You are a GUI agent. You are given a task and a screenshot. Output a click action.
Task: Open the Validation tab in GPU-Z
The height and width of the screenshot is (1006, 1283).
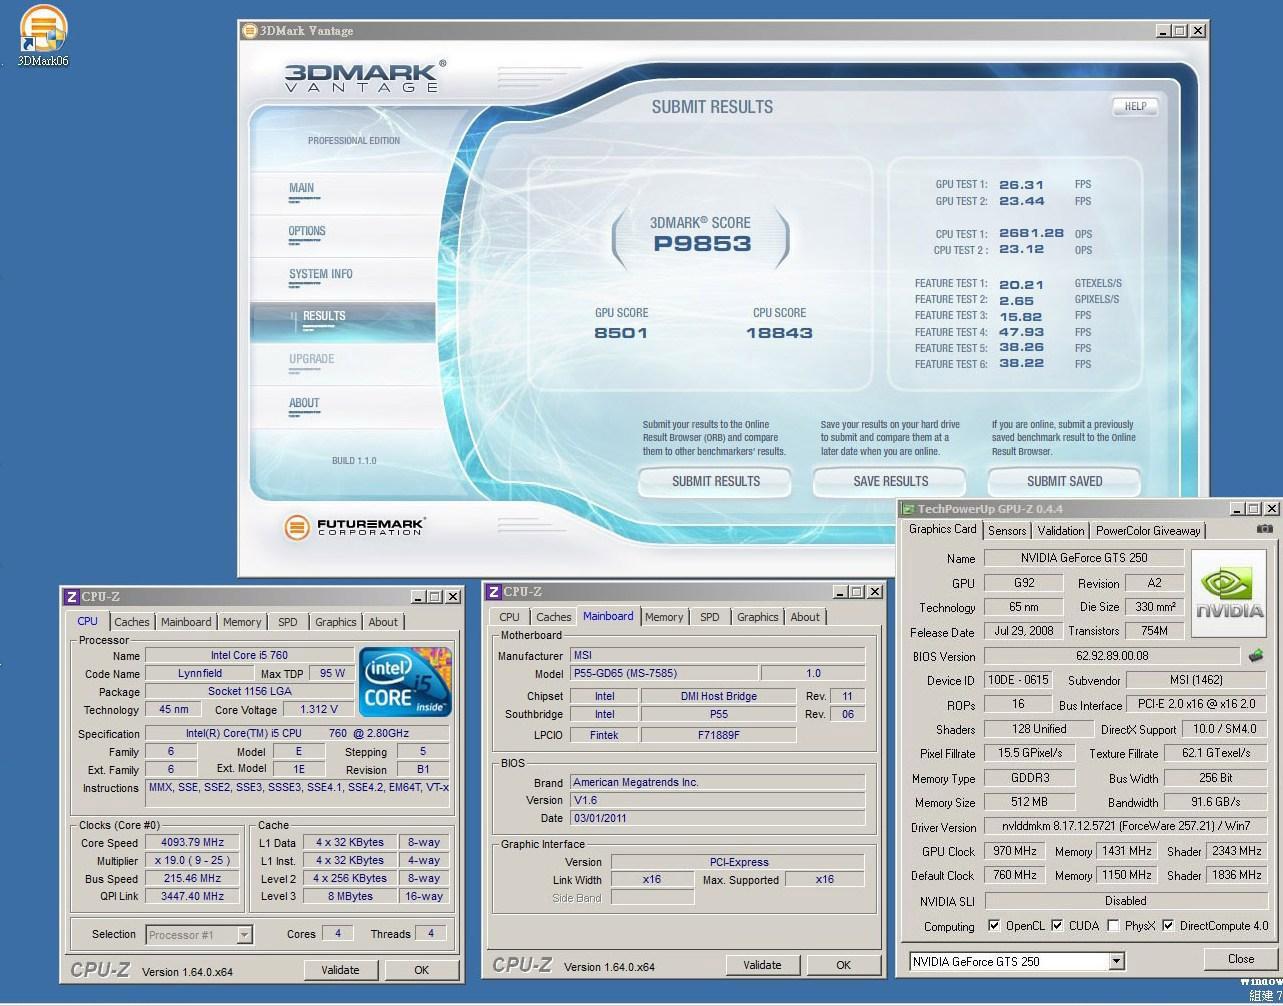click(x=1060, y=531)
